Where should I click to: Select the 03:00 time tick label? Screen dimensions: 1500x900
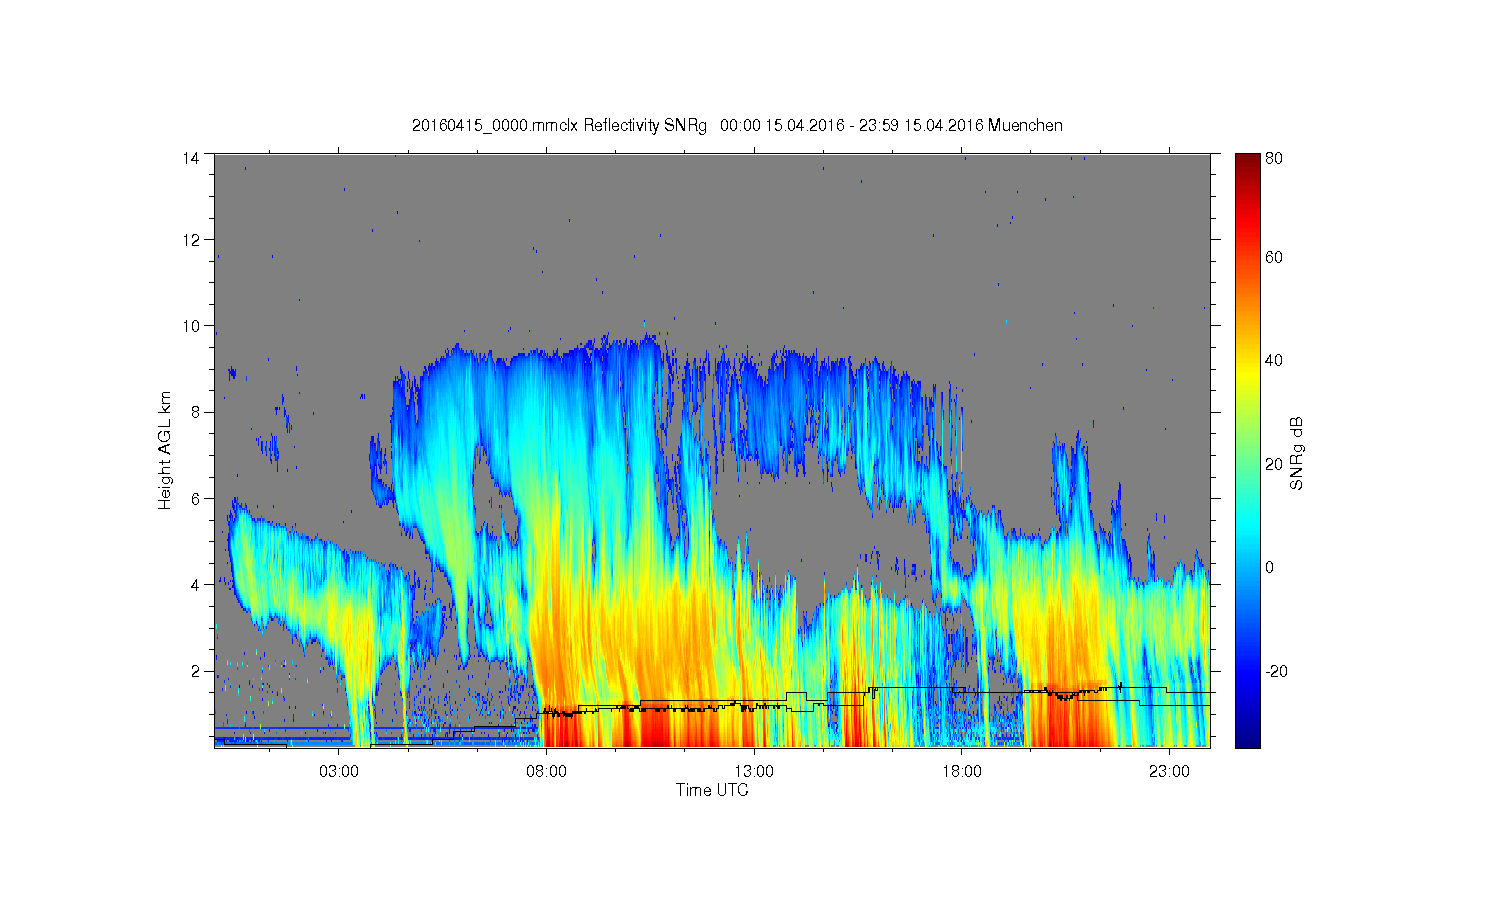pyautogui.click(x=339, y=772)
